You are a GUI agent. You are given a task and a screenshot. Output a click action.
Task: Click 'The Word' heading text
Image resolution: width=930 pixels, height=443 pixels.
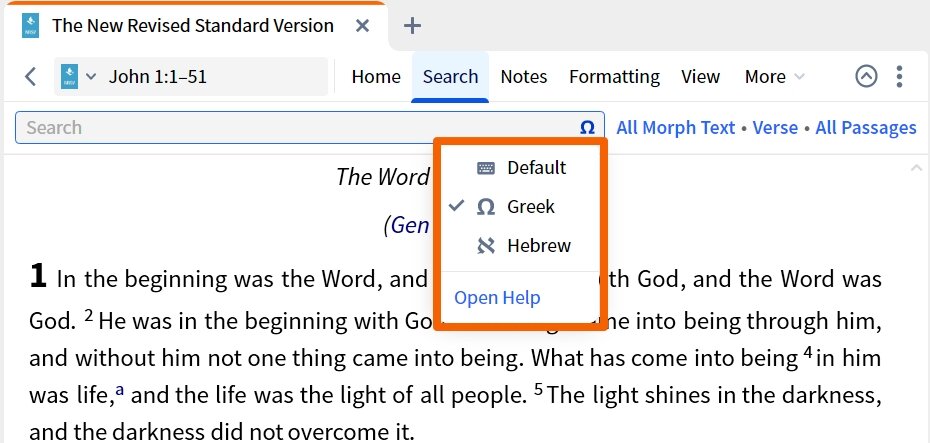383,177
